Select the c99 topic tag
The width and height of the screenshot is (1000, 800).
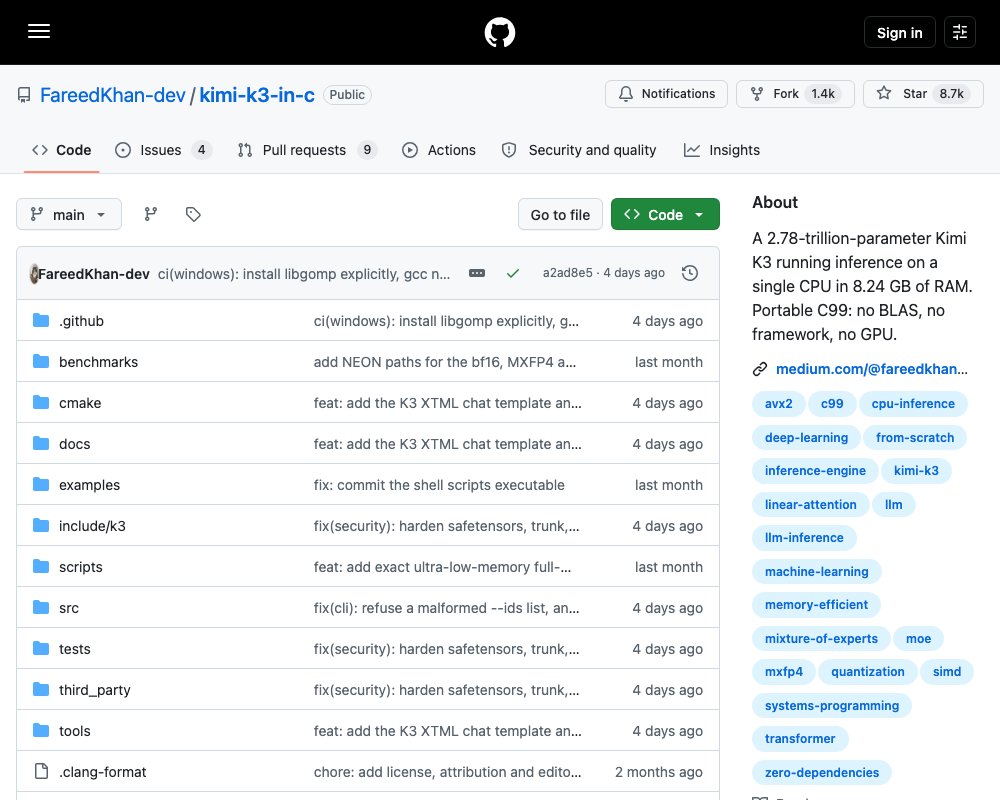(x=832, y=404)
